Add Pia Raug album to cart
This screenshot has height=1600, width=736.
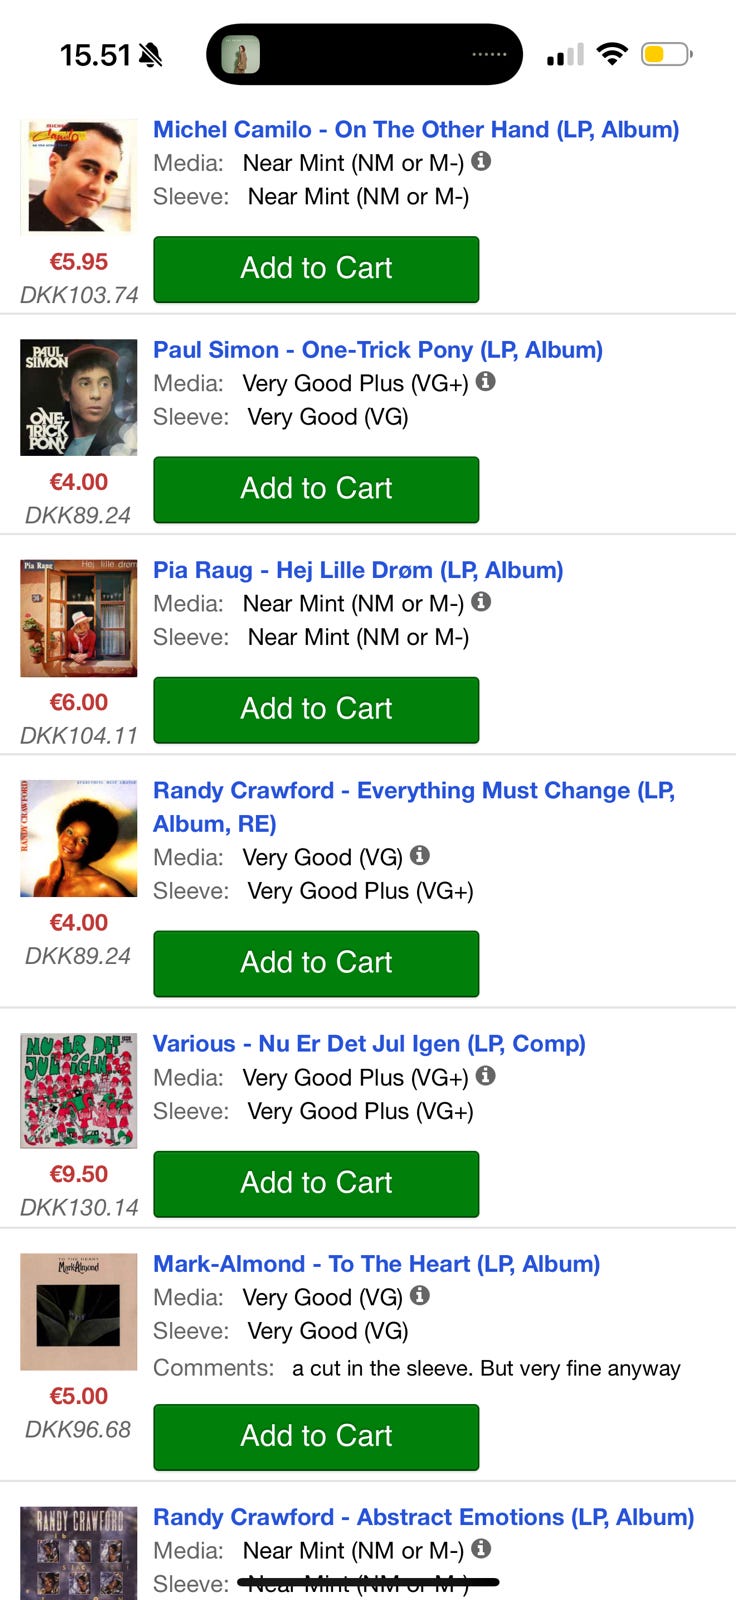[316, 709]
